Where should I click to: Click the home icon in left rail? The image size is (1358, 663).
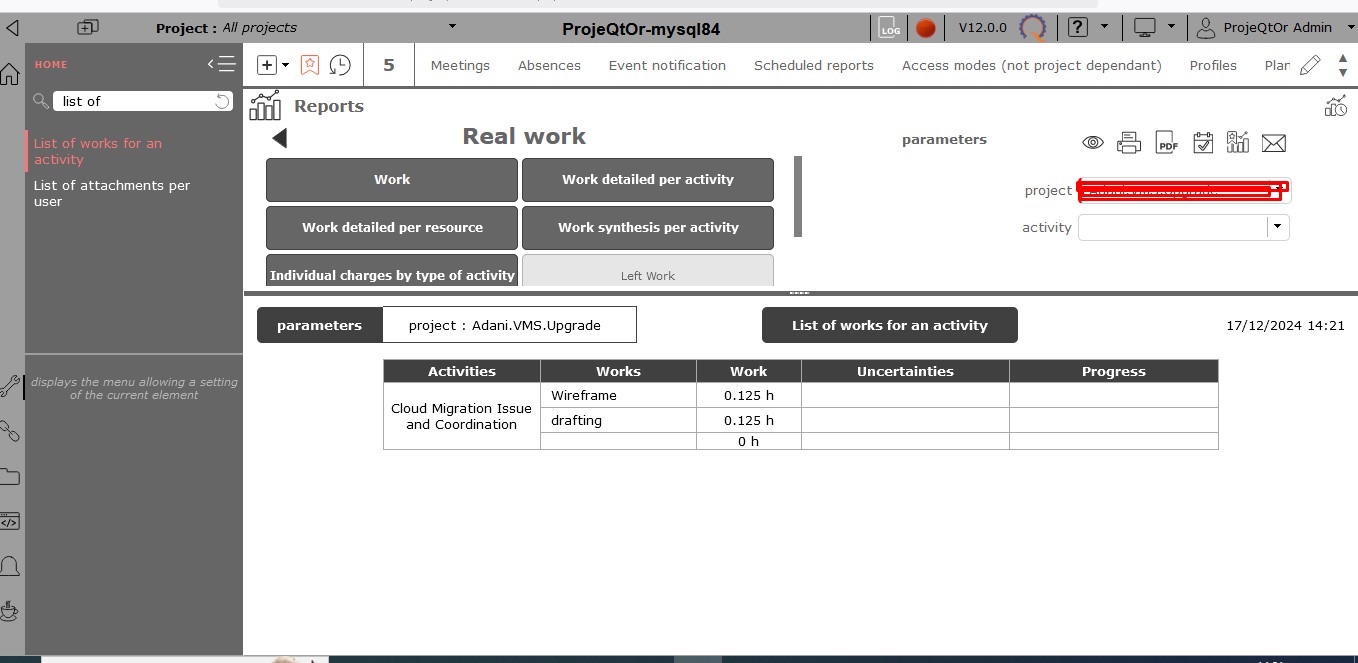10,74
